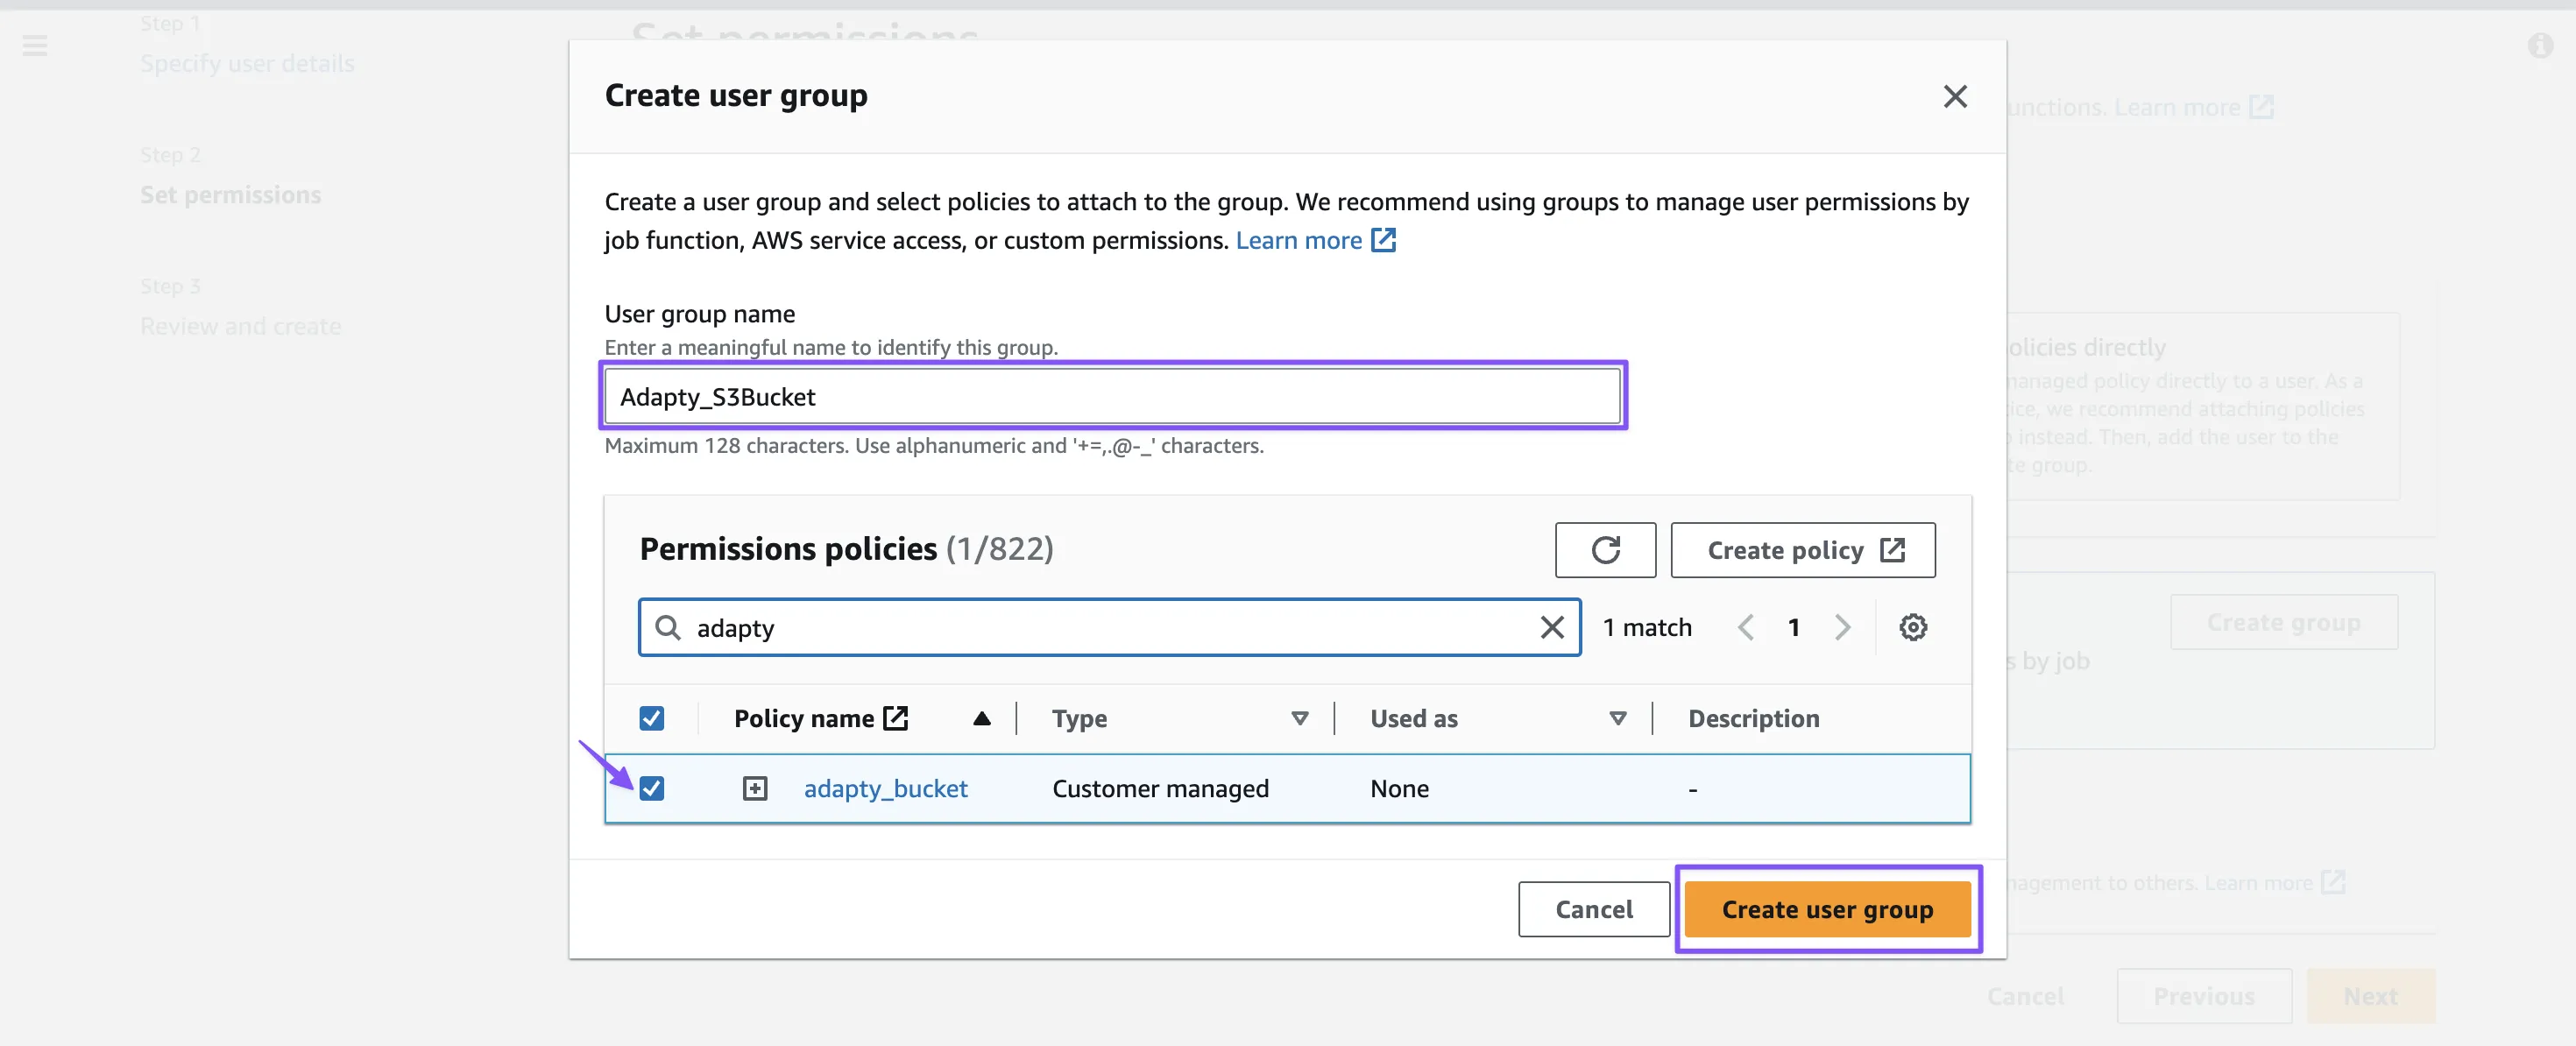The width and height of the screenshot is (2576, 1046).
Task: Go to next page of policies
Action: [1842, 627]
